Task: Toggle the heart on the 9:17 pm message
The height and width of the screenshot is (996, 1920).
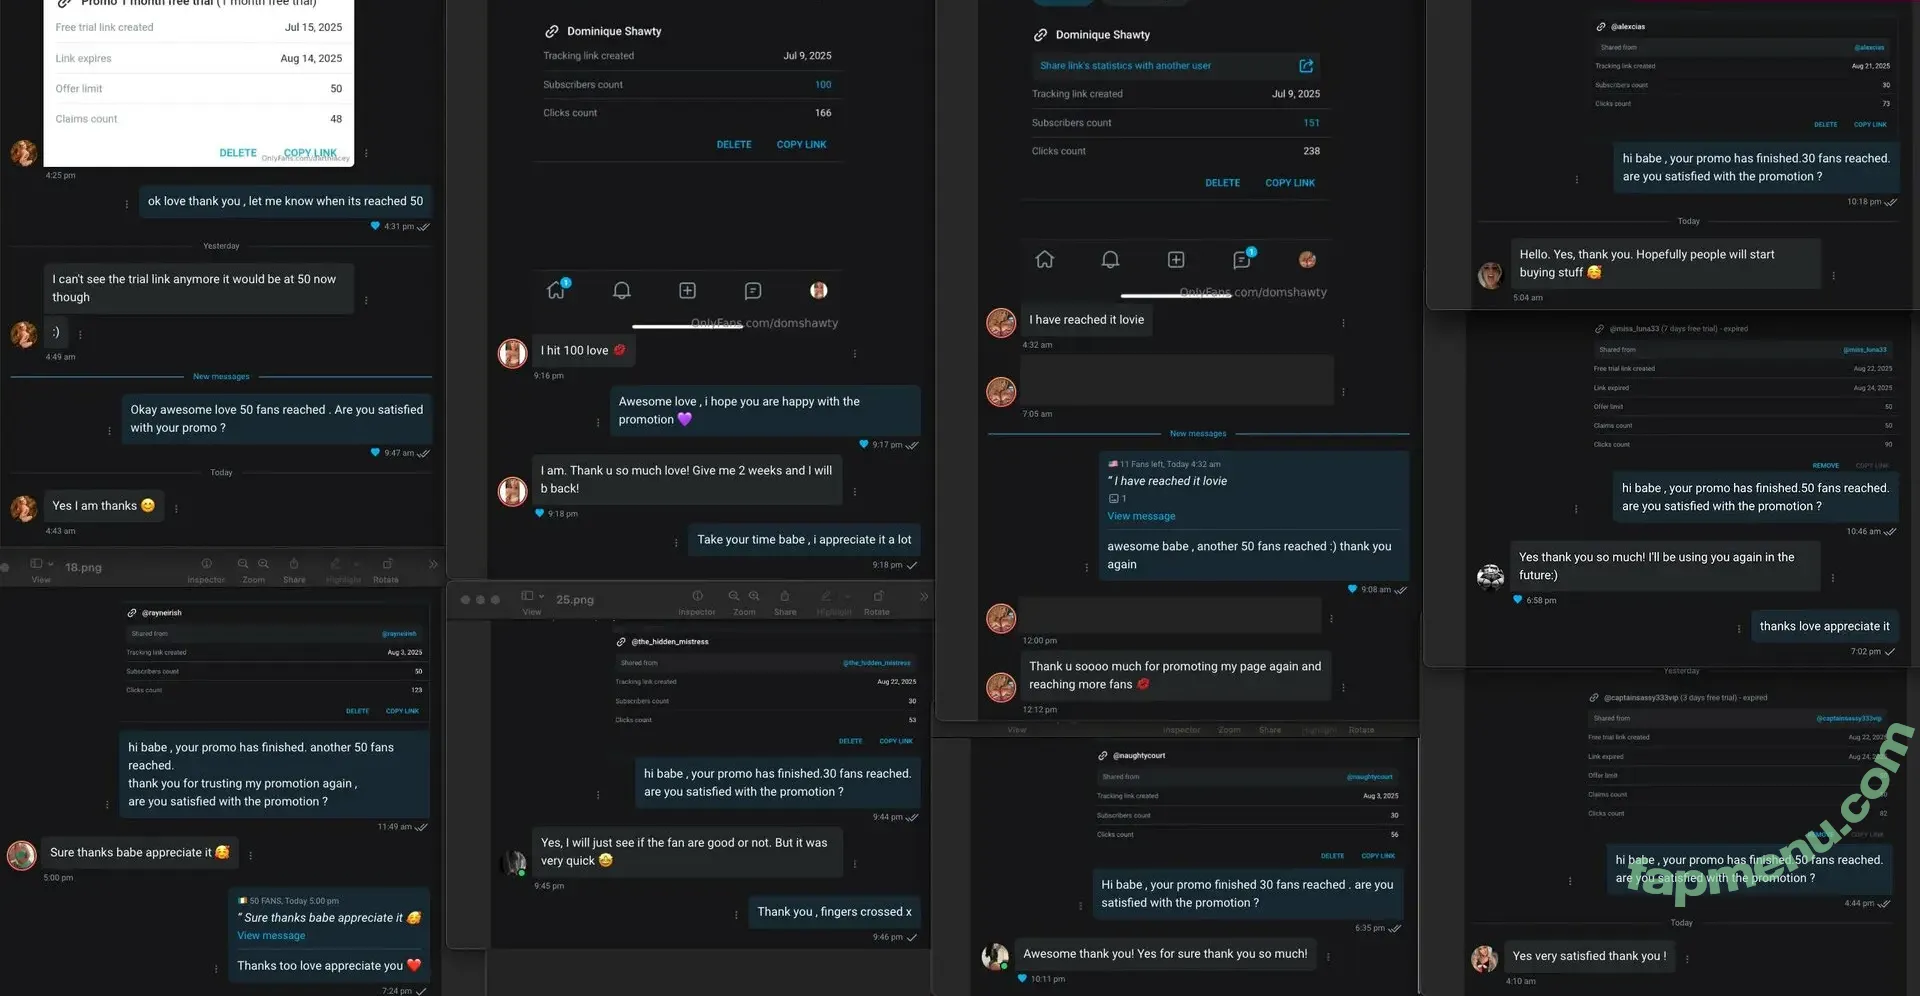Action: (864, 444)
